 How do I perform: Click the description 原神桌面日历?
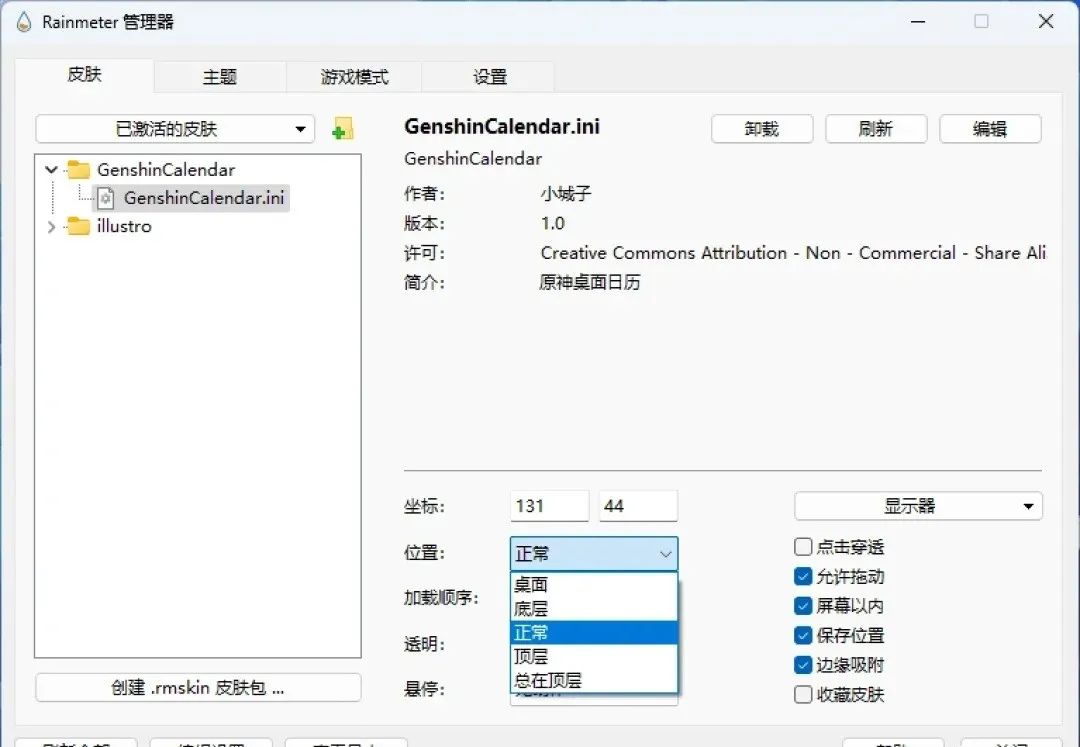click(x=590, y=282)
